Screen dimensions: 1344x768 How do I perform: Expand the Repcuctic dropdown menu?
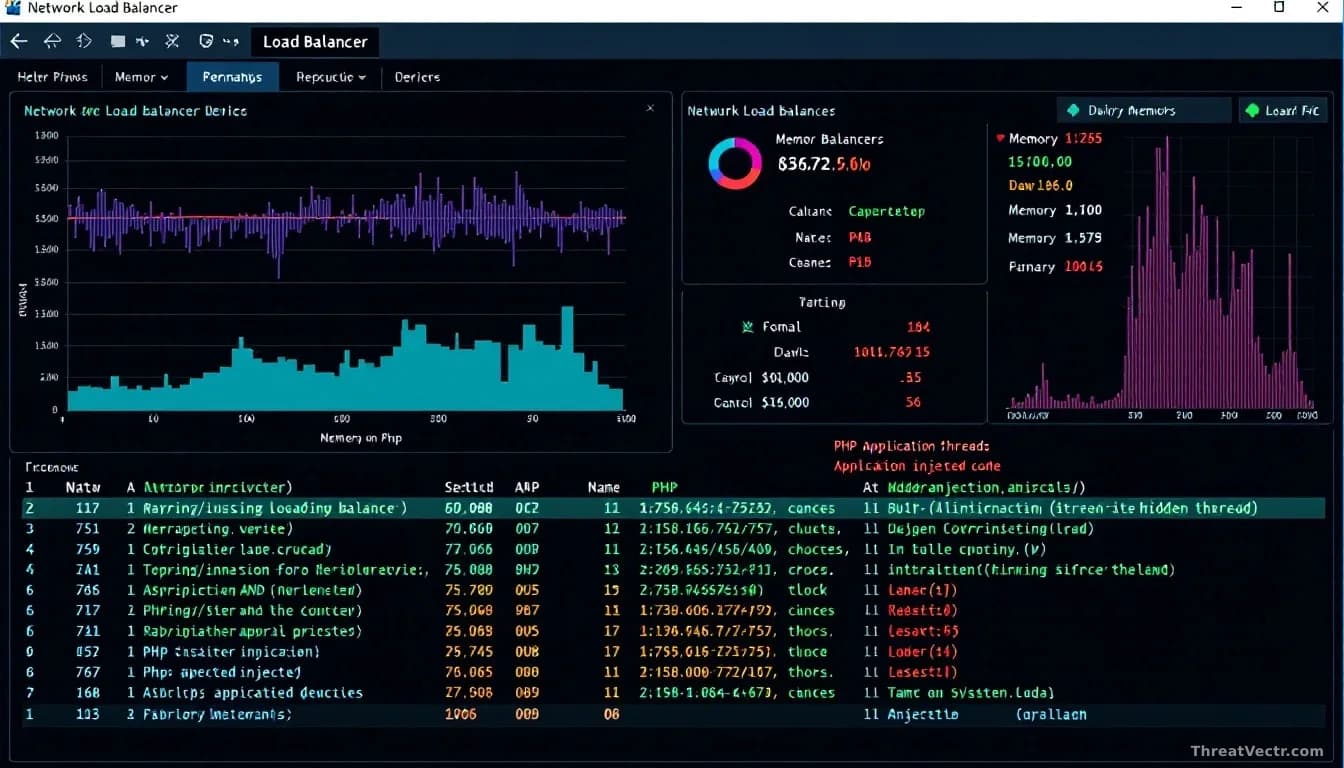click(331, 77)
